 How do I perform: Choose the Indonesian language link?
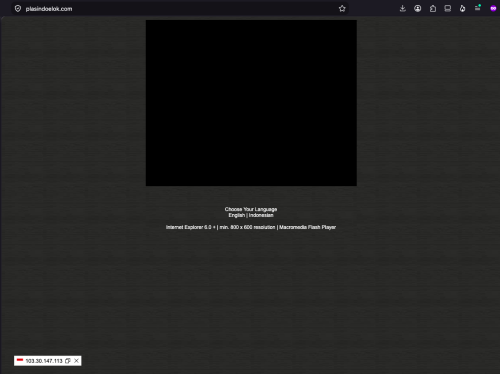click(x=261, y=215)
